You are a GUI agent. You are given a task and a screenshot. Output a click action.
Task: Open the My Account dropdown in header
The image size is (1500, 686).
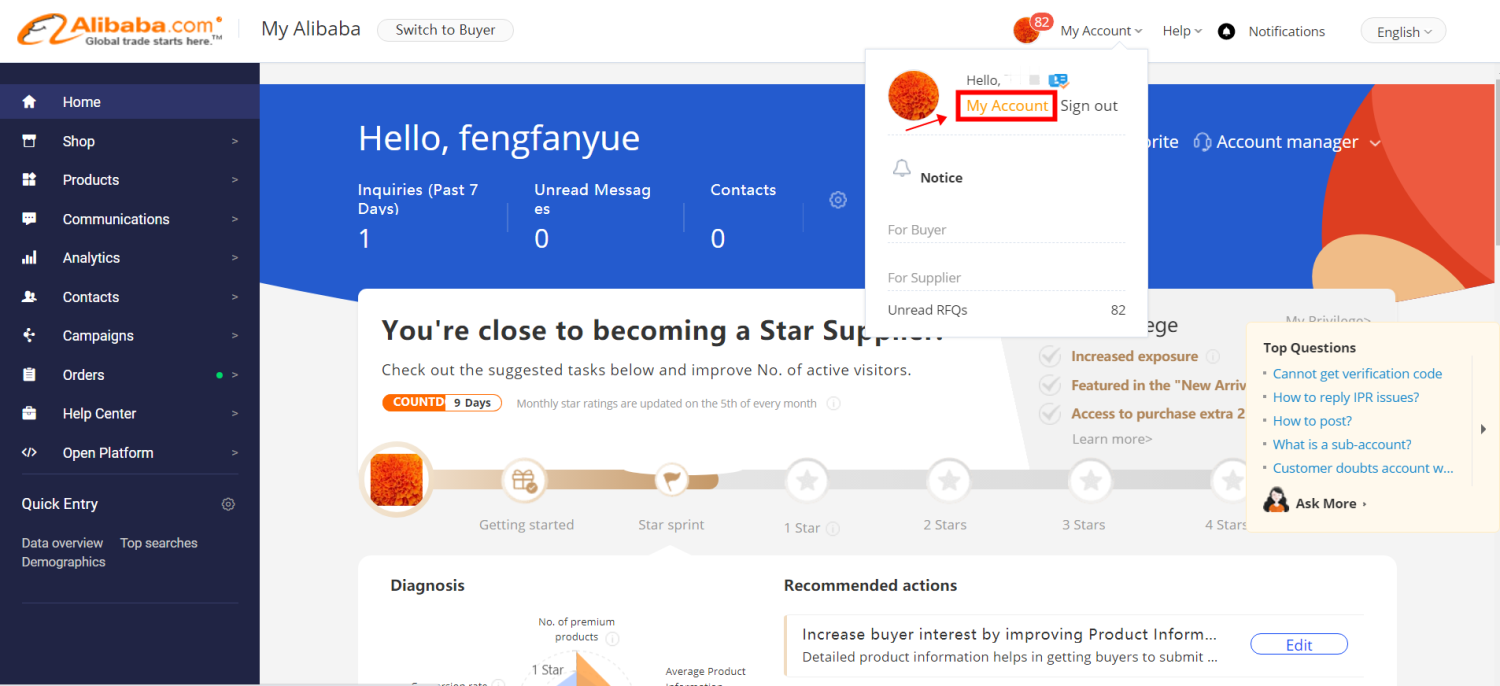[1101, 31]
